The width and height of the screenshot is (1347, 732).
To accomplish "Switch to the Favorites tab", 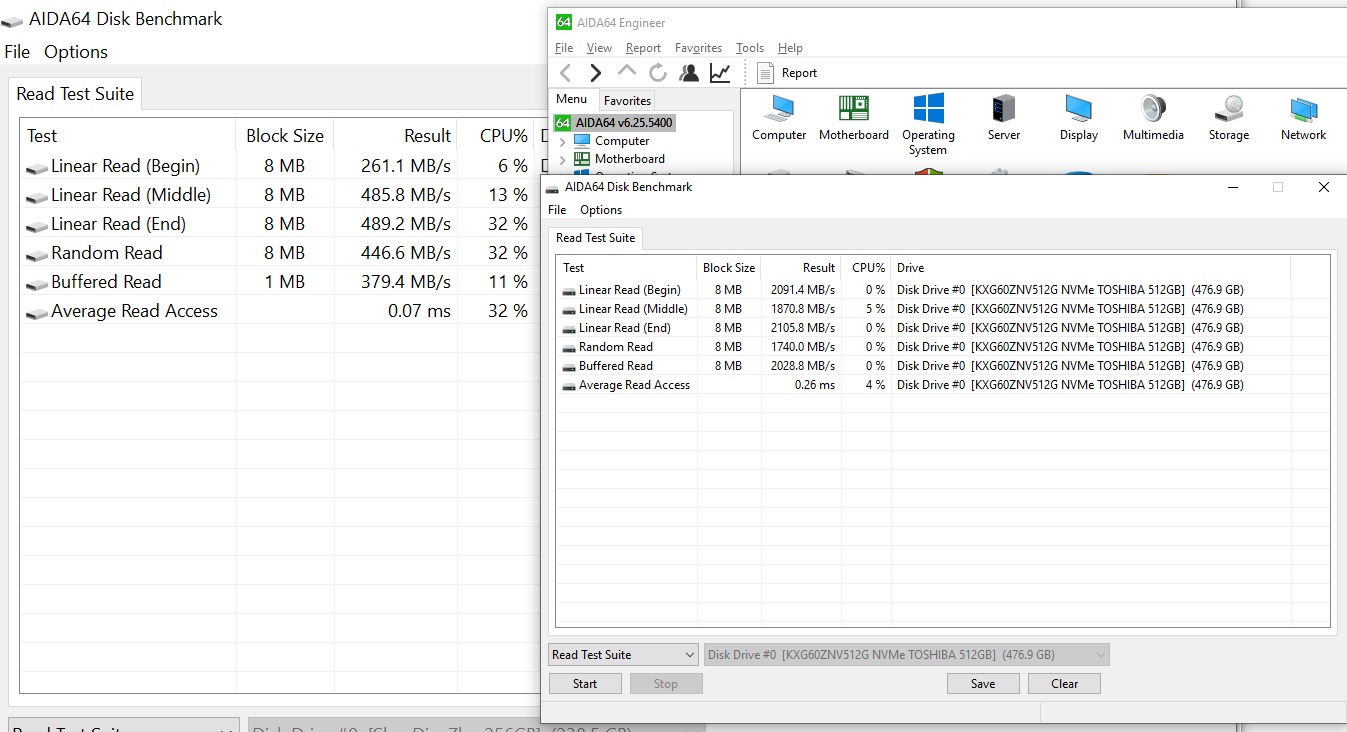I will point(627,101).
